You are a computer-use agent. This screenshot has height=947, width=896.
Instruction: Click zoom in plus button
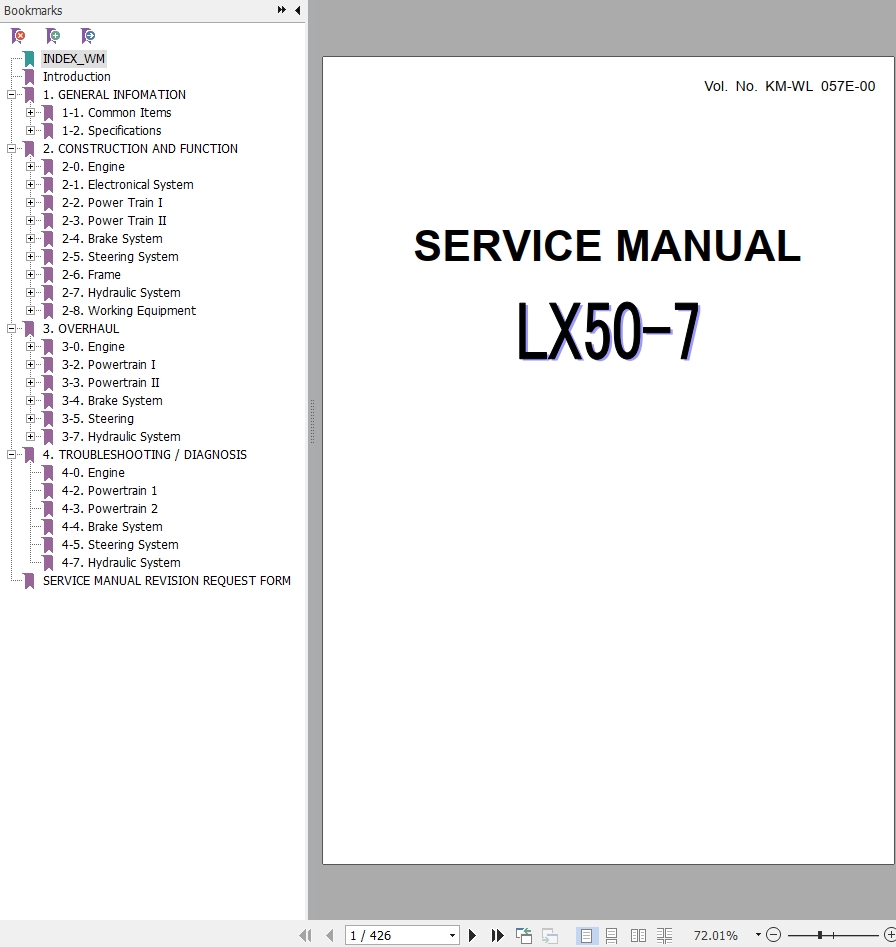(889, 935)
